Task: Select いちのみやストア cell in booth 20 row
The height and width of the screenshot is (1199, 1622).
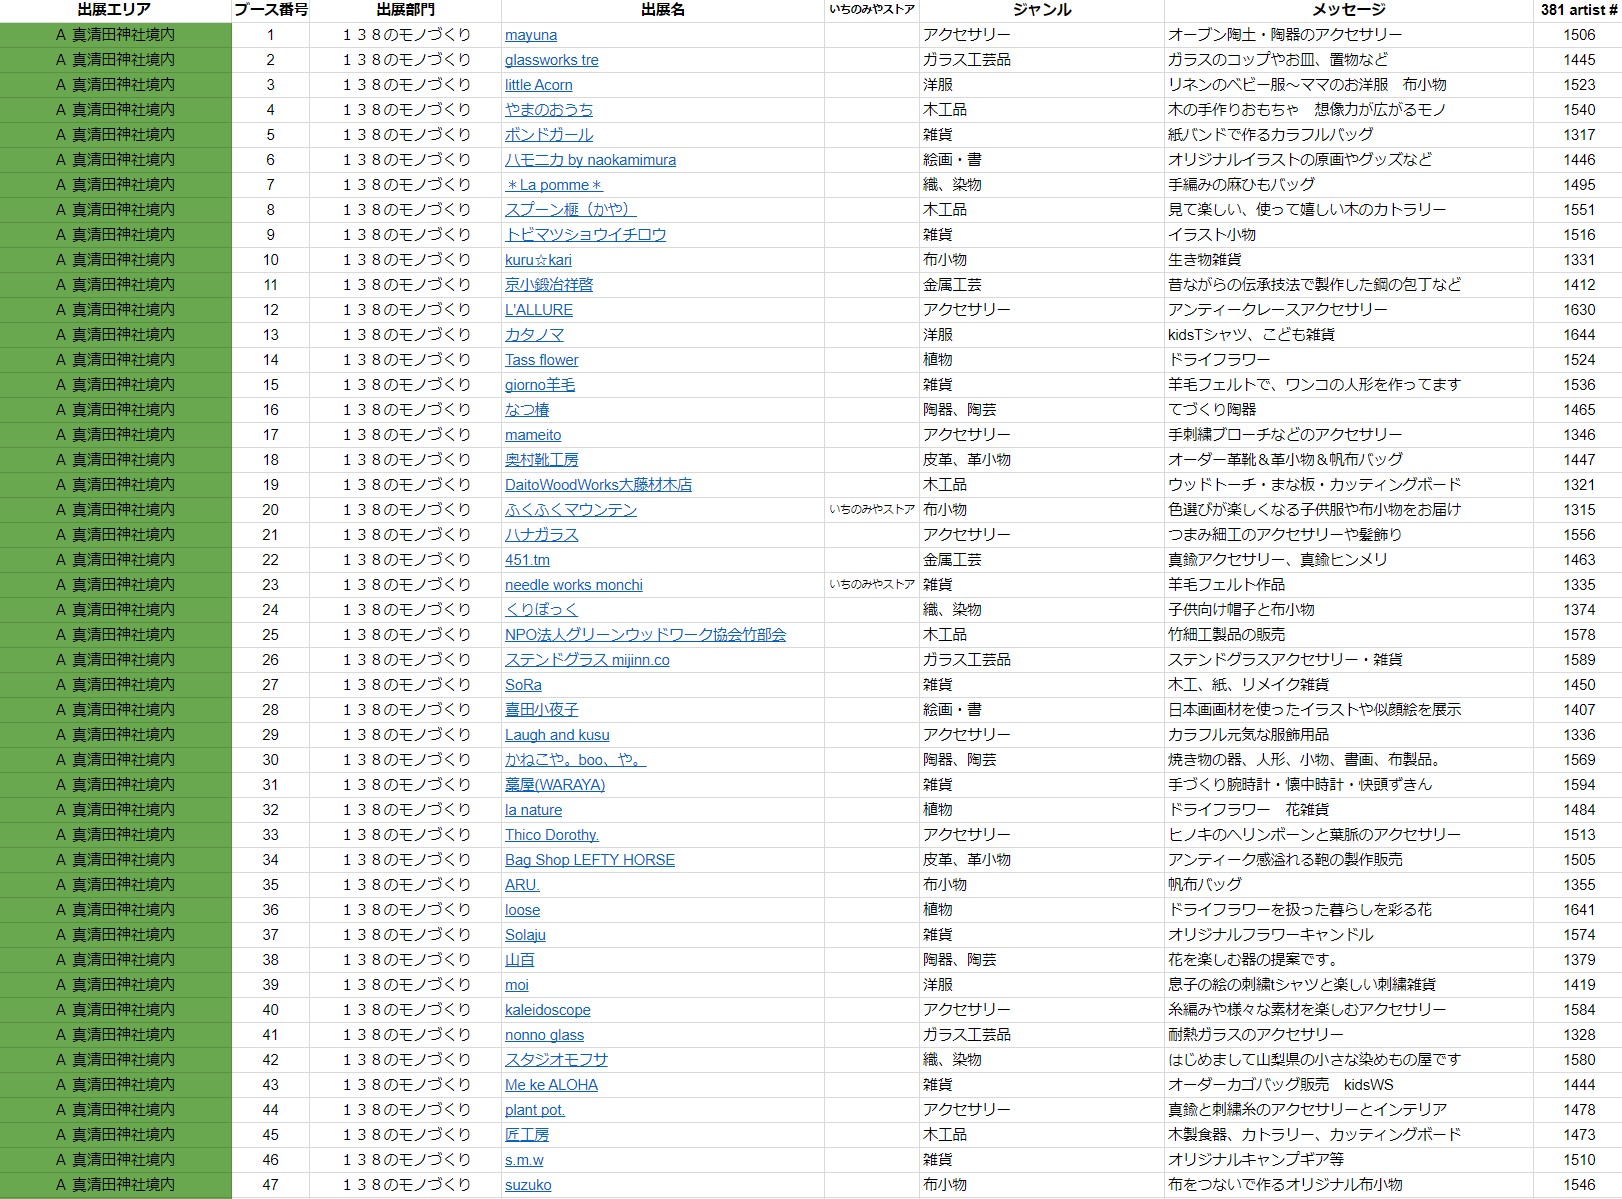Action: pos(872,510)
